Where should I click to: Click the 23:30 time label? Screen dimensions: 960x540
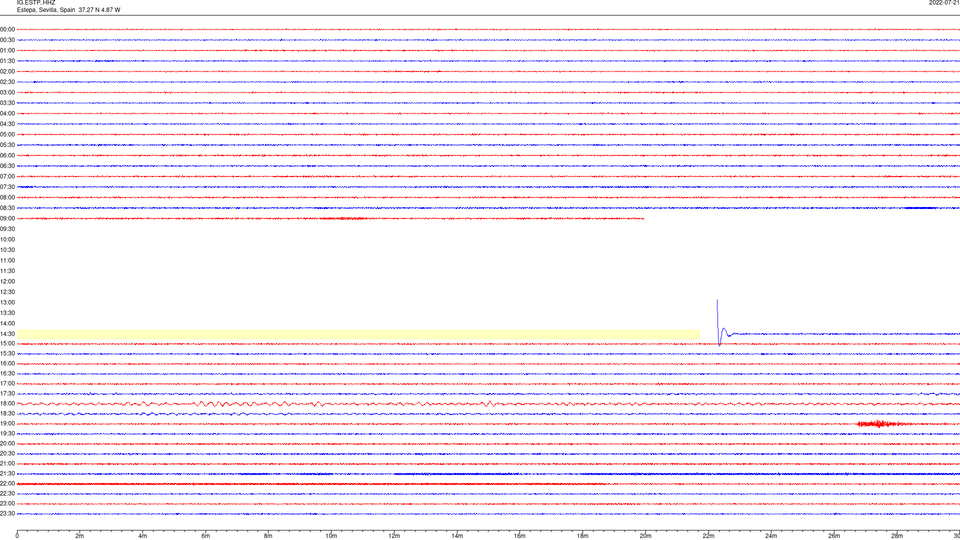coord(7,514)
